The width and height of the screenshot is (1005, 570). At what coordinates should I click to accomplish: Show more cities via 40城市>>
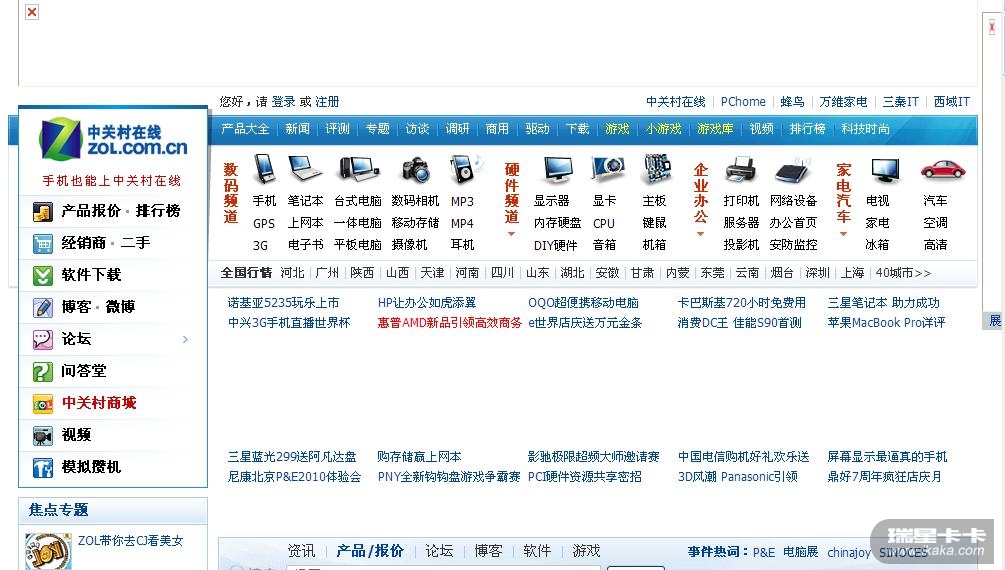tap(903, 273)
